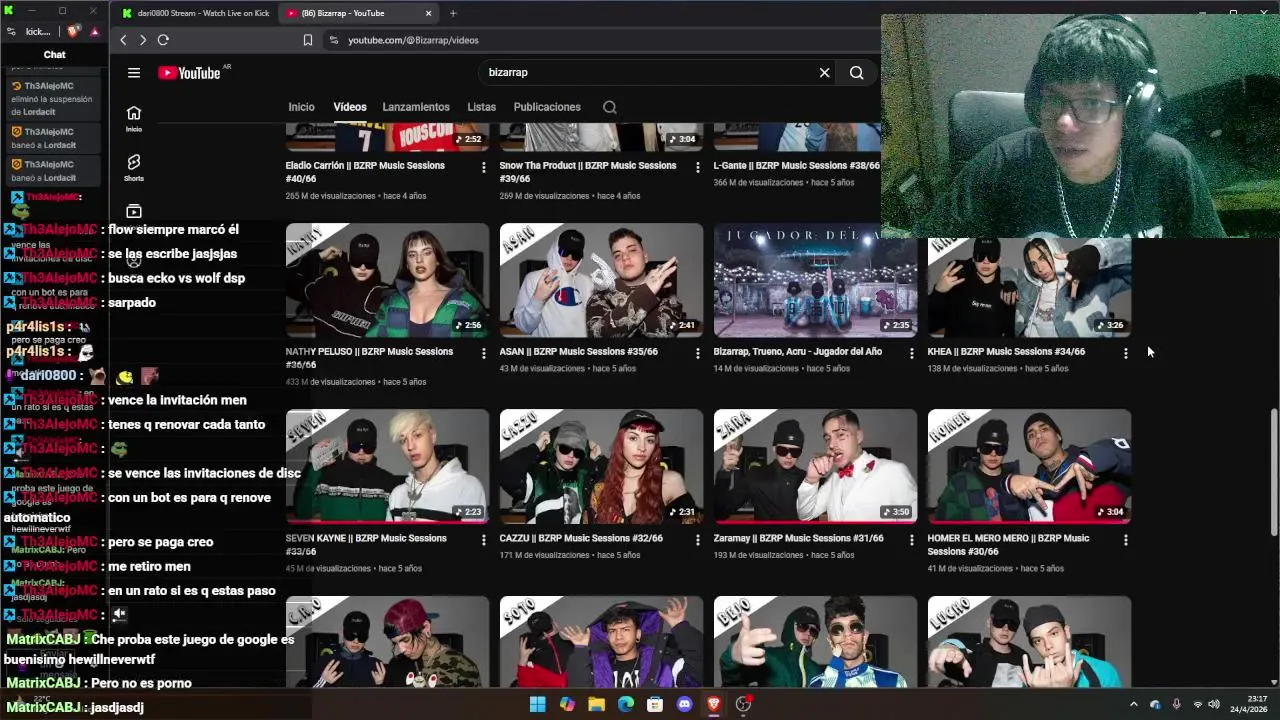Screen dimensions: 1280x720
Task: Open the volume control in system tray
Action: pyautogui.click(x=1214, y=704)
